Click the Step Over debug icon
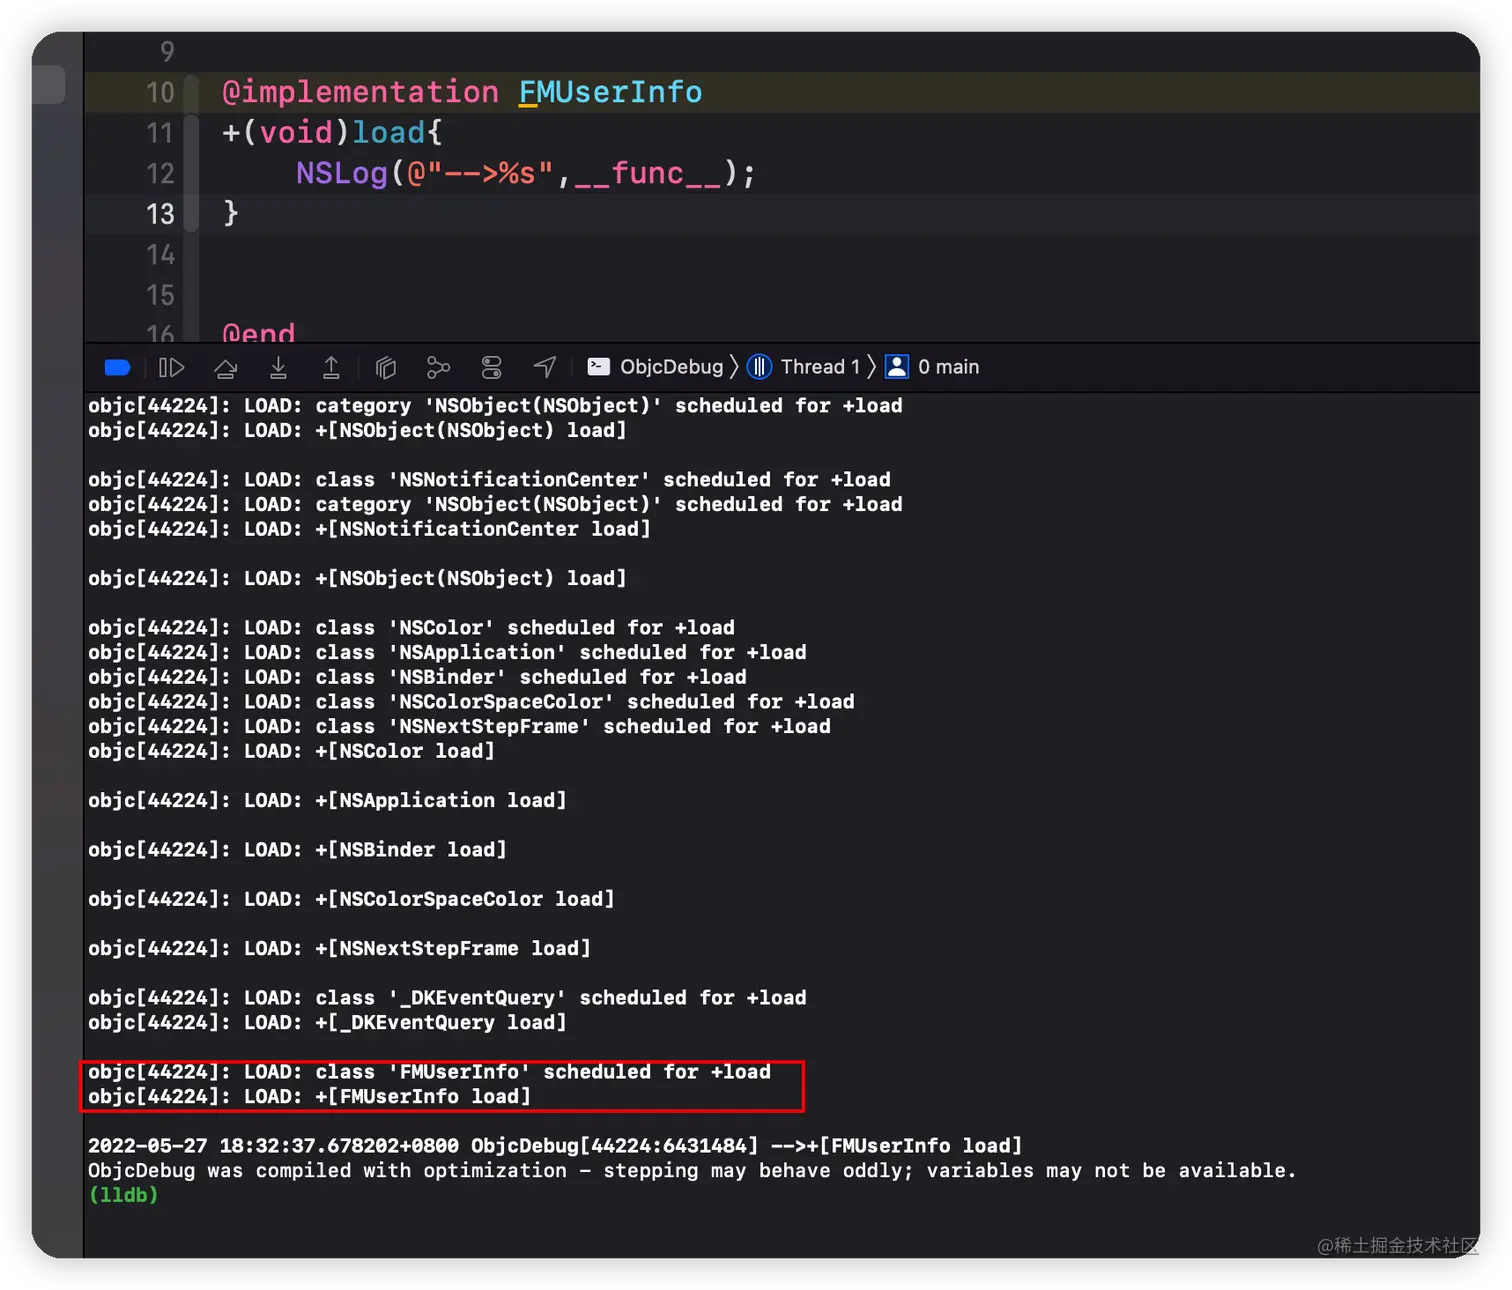1512x1290 pixels. tap(226, 367)
